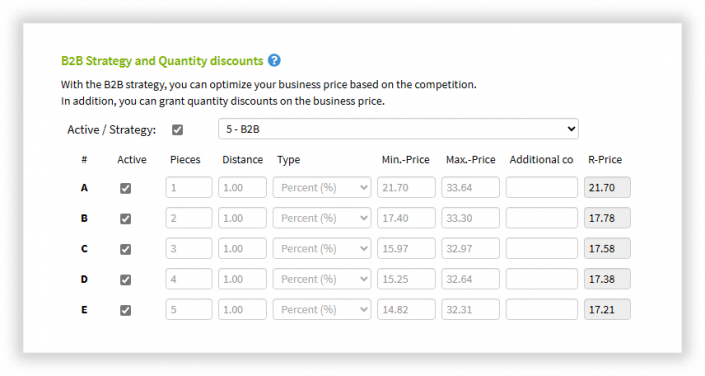Click the Additional cost field in row D
Screen dimensions: 705x376
(542, 279)
